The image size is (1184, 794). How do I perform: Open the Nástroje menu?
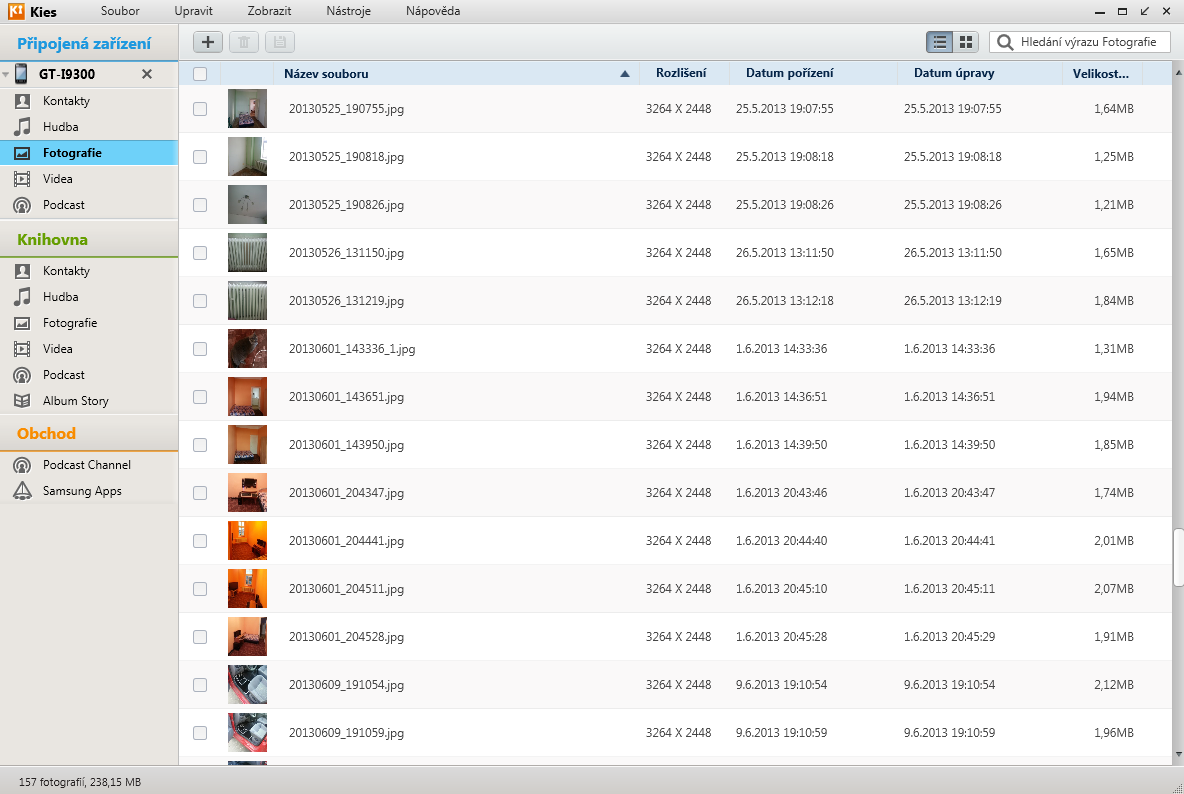click(x=348, y=11)
